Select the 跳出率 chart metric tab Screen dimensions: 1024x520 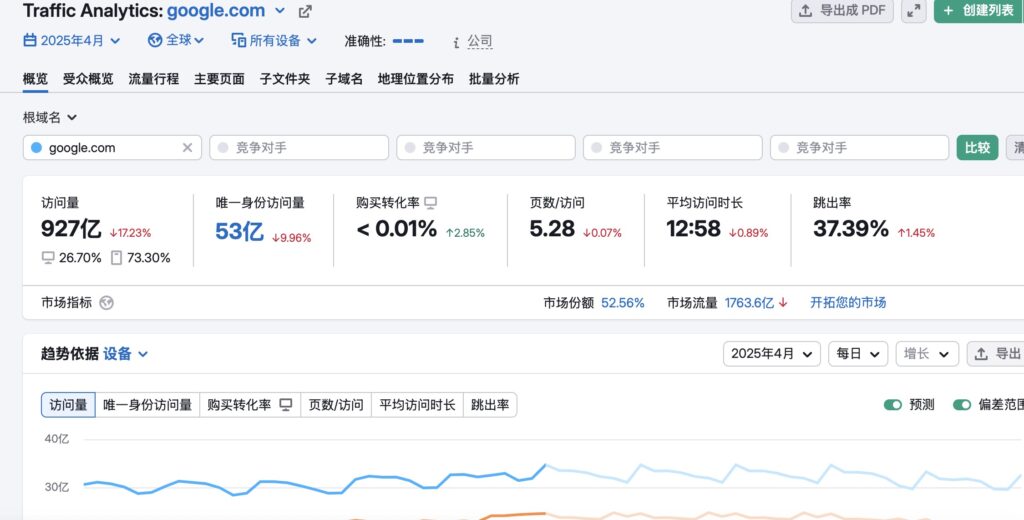click(490, 405)
